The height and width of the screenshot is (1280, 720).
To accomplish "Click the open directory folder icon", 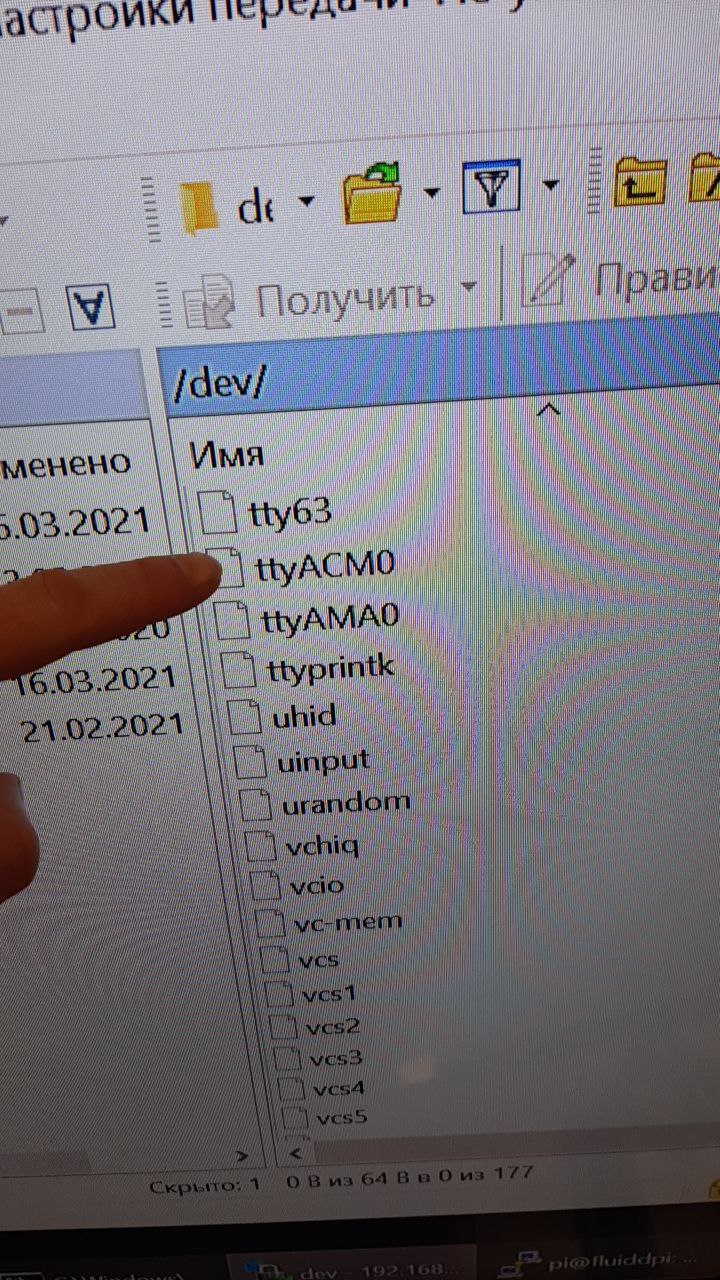I will [x=372, y=193].
